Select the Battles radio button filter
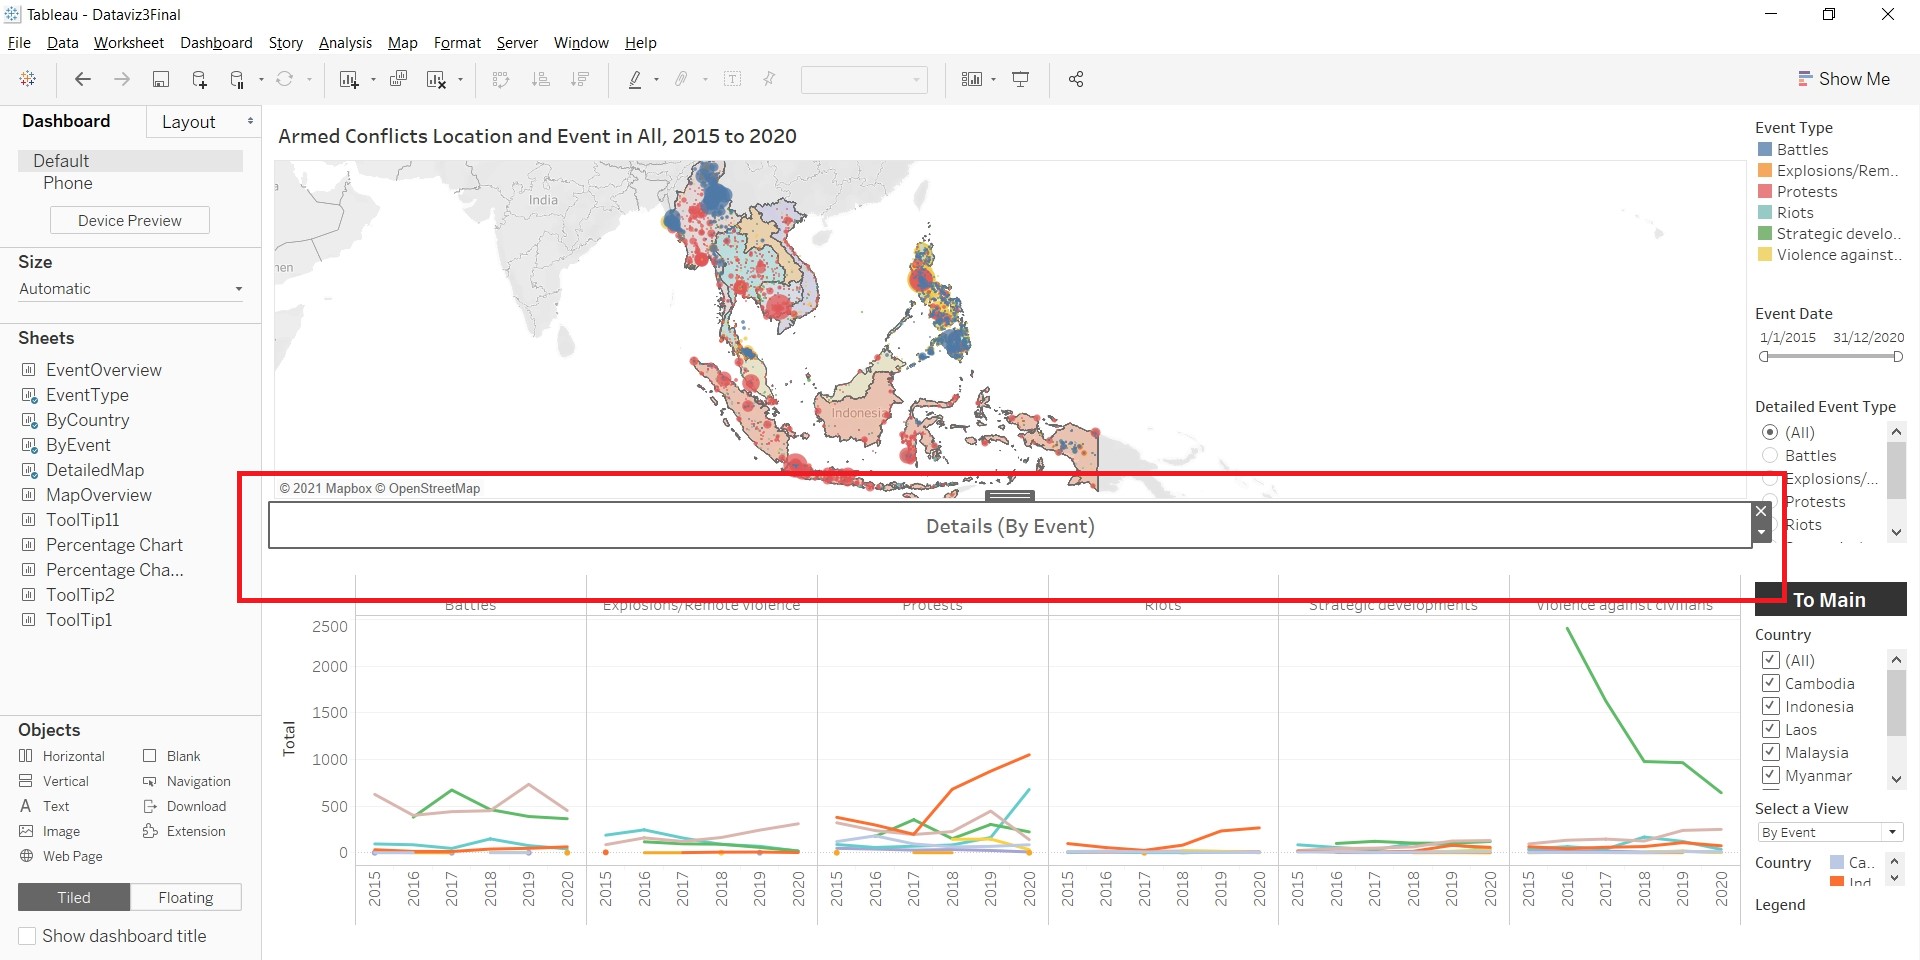The width and height of the screenshot is (1920, 960). click(1770, 455)
